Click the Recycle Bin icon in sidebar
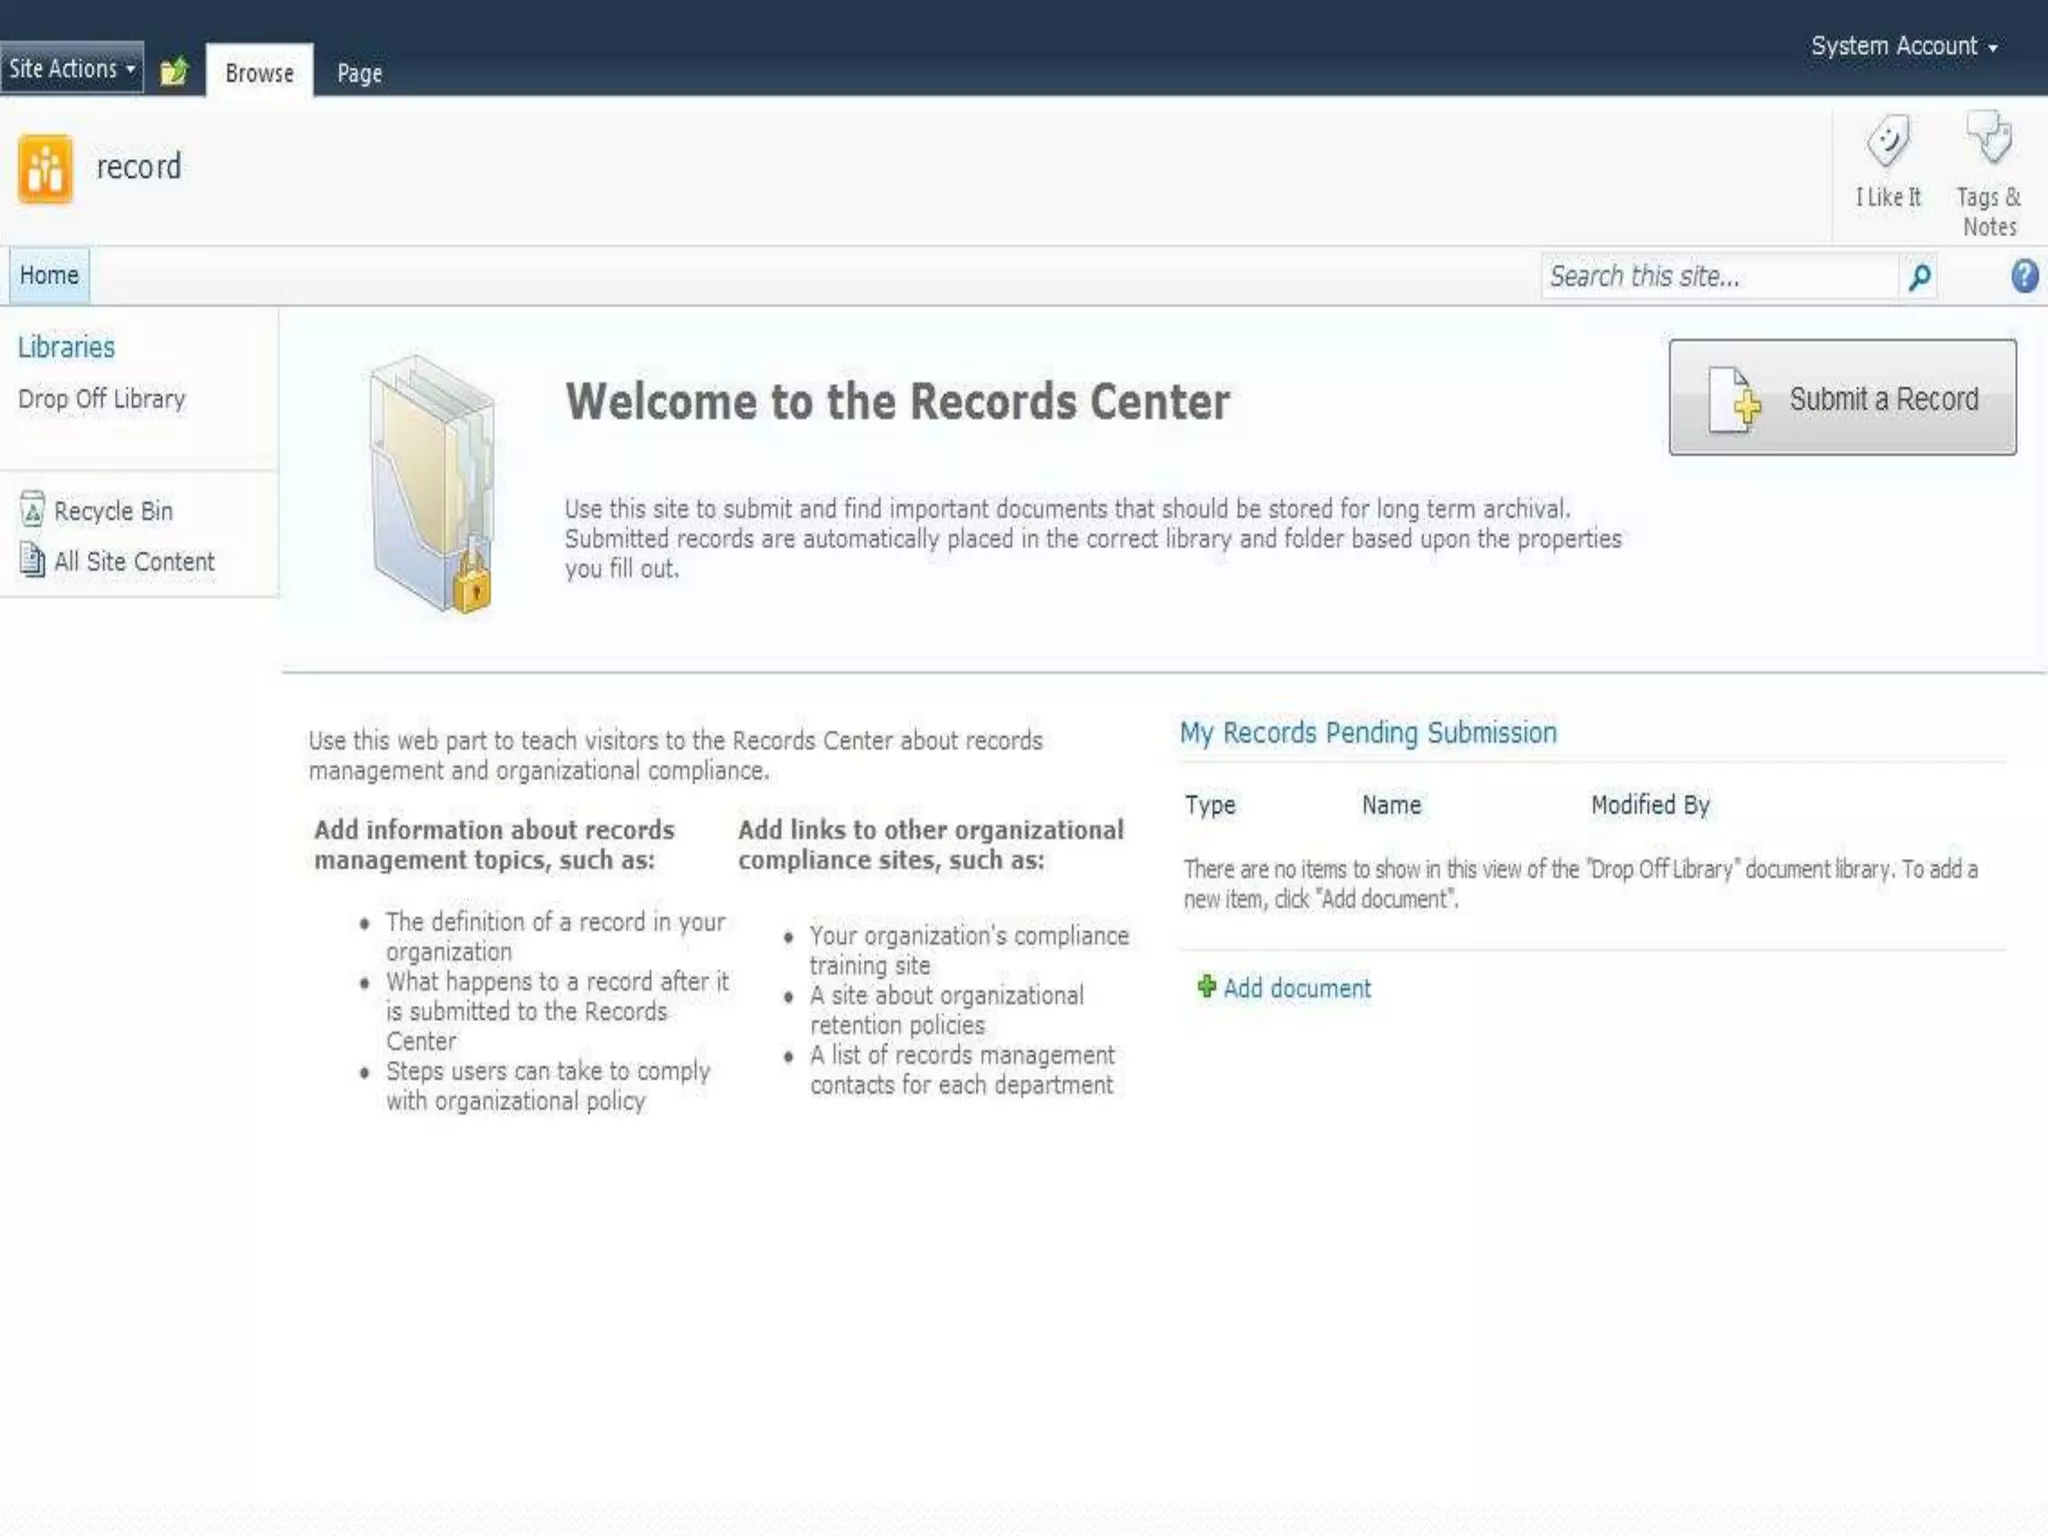This screenshot has width=2048, height=1536. point(32,510)
